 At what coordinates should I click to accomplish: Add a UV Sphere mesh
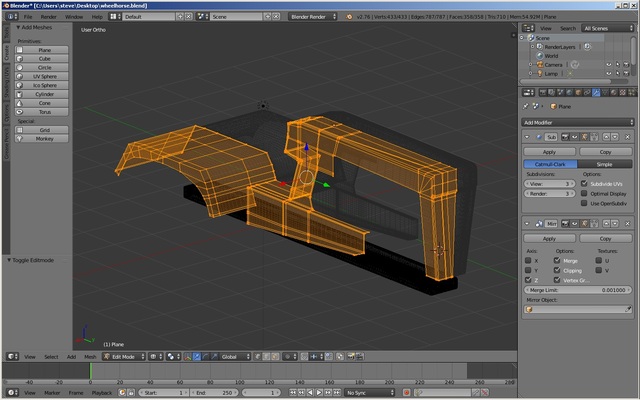tap(44, 76)
